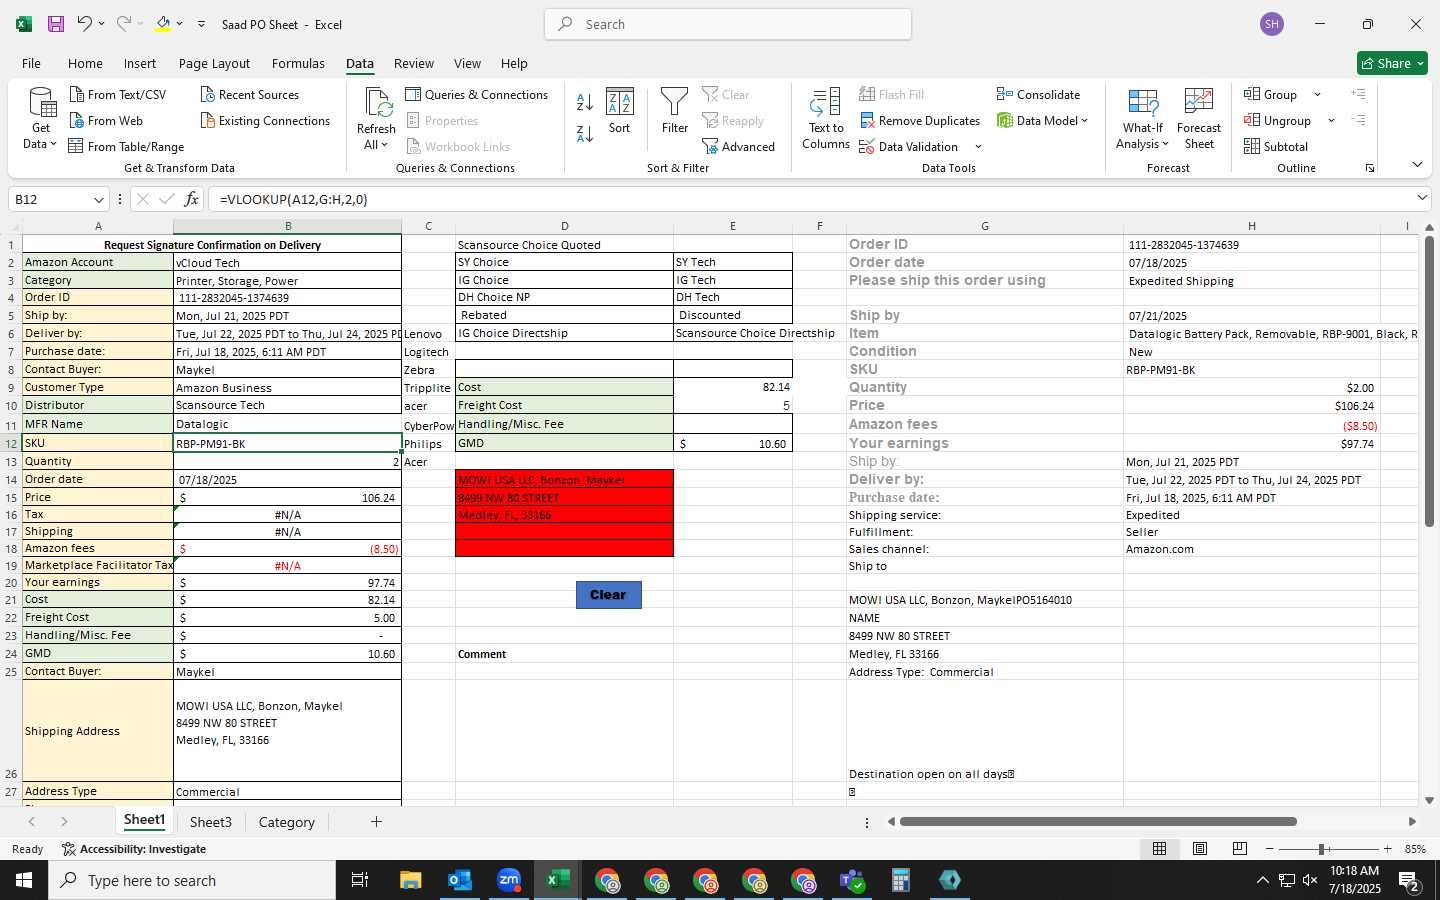Screen dimensions: 1440x900
Task: Click Data Validation icon
Action: [x=867, y=146]
